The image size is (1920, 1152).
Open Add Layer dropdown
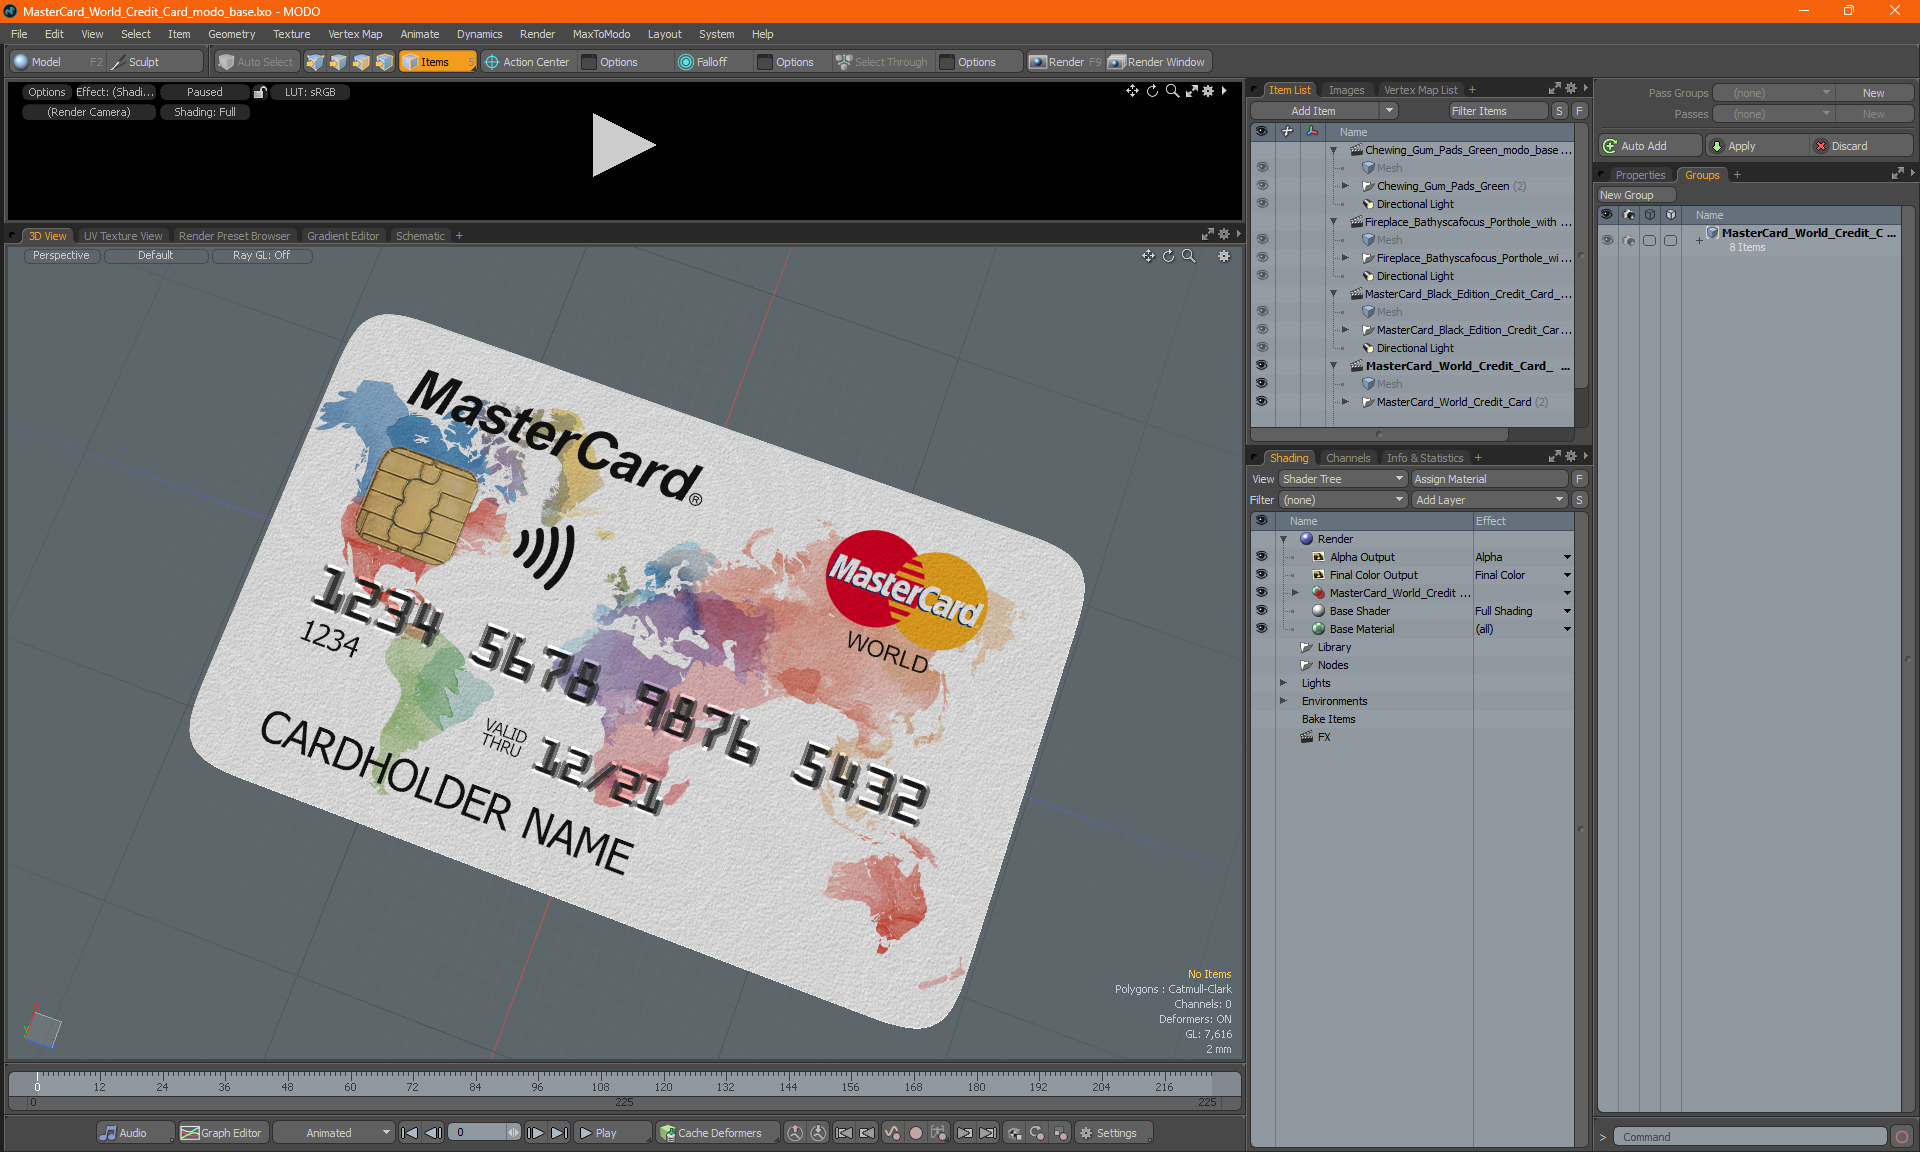1490,500
